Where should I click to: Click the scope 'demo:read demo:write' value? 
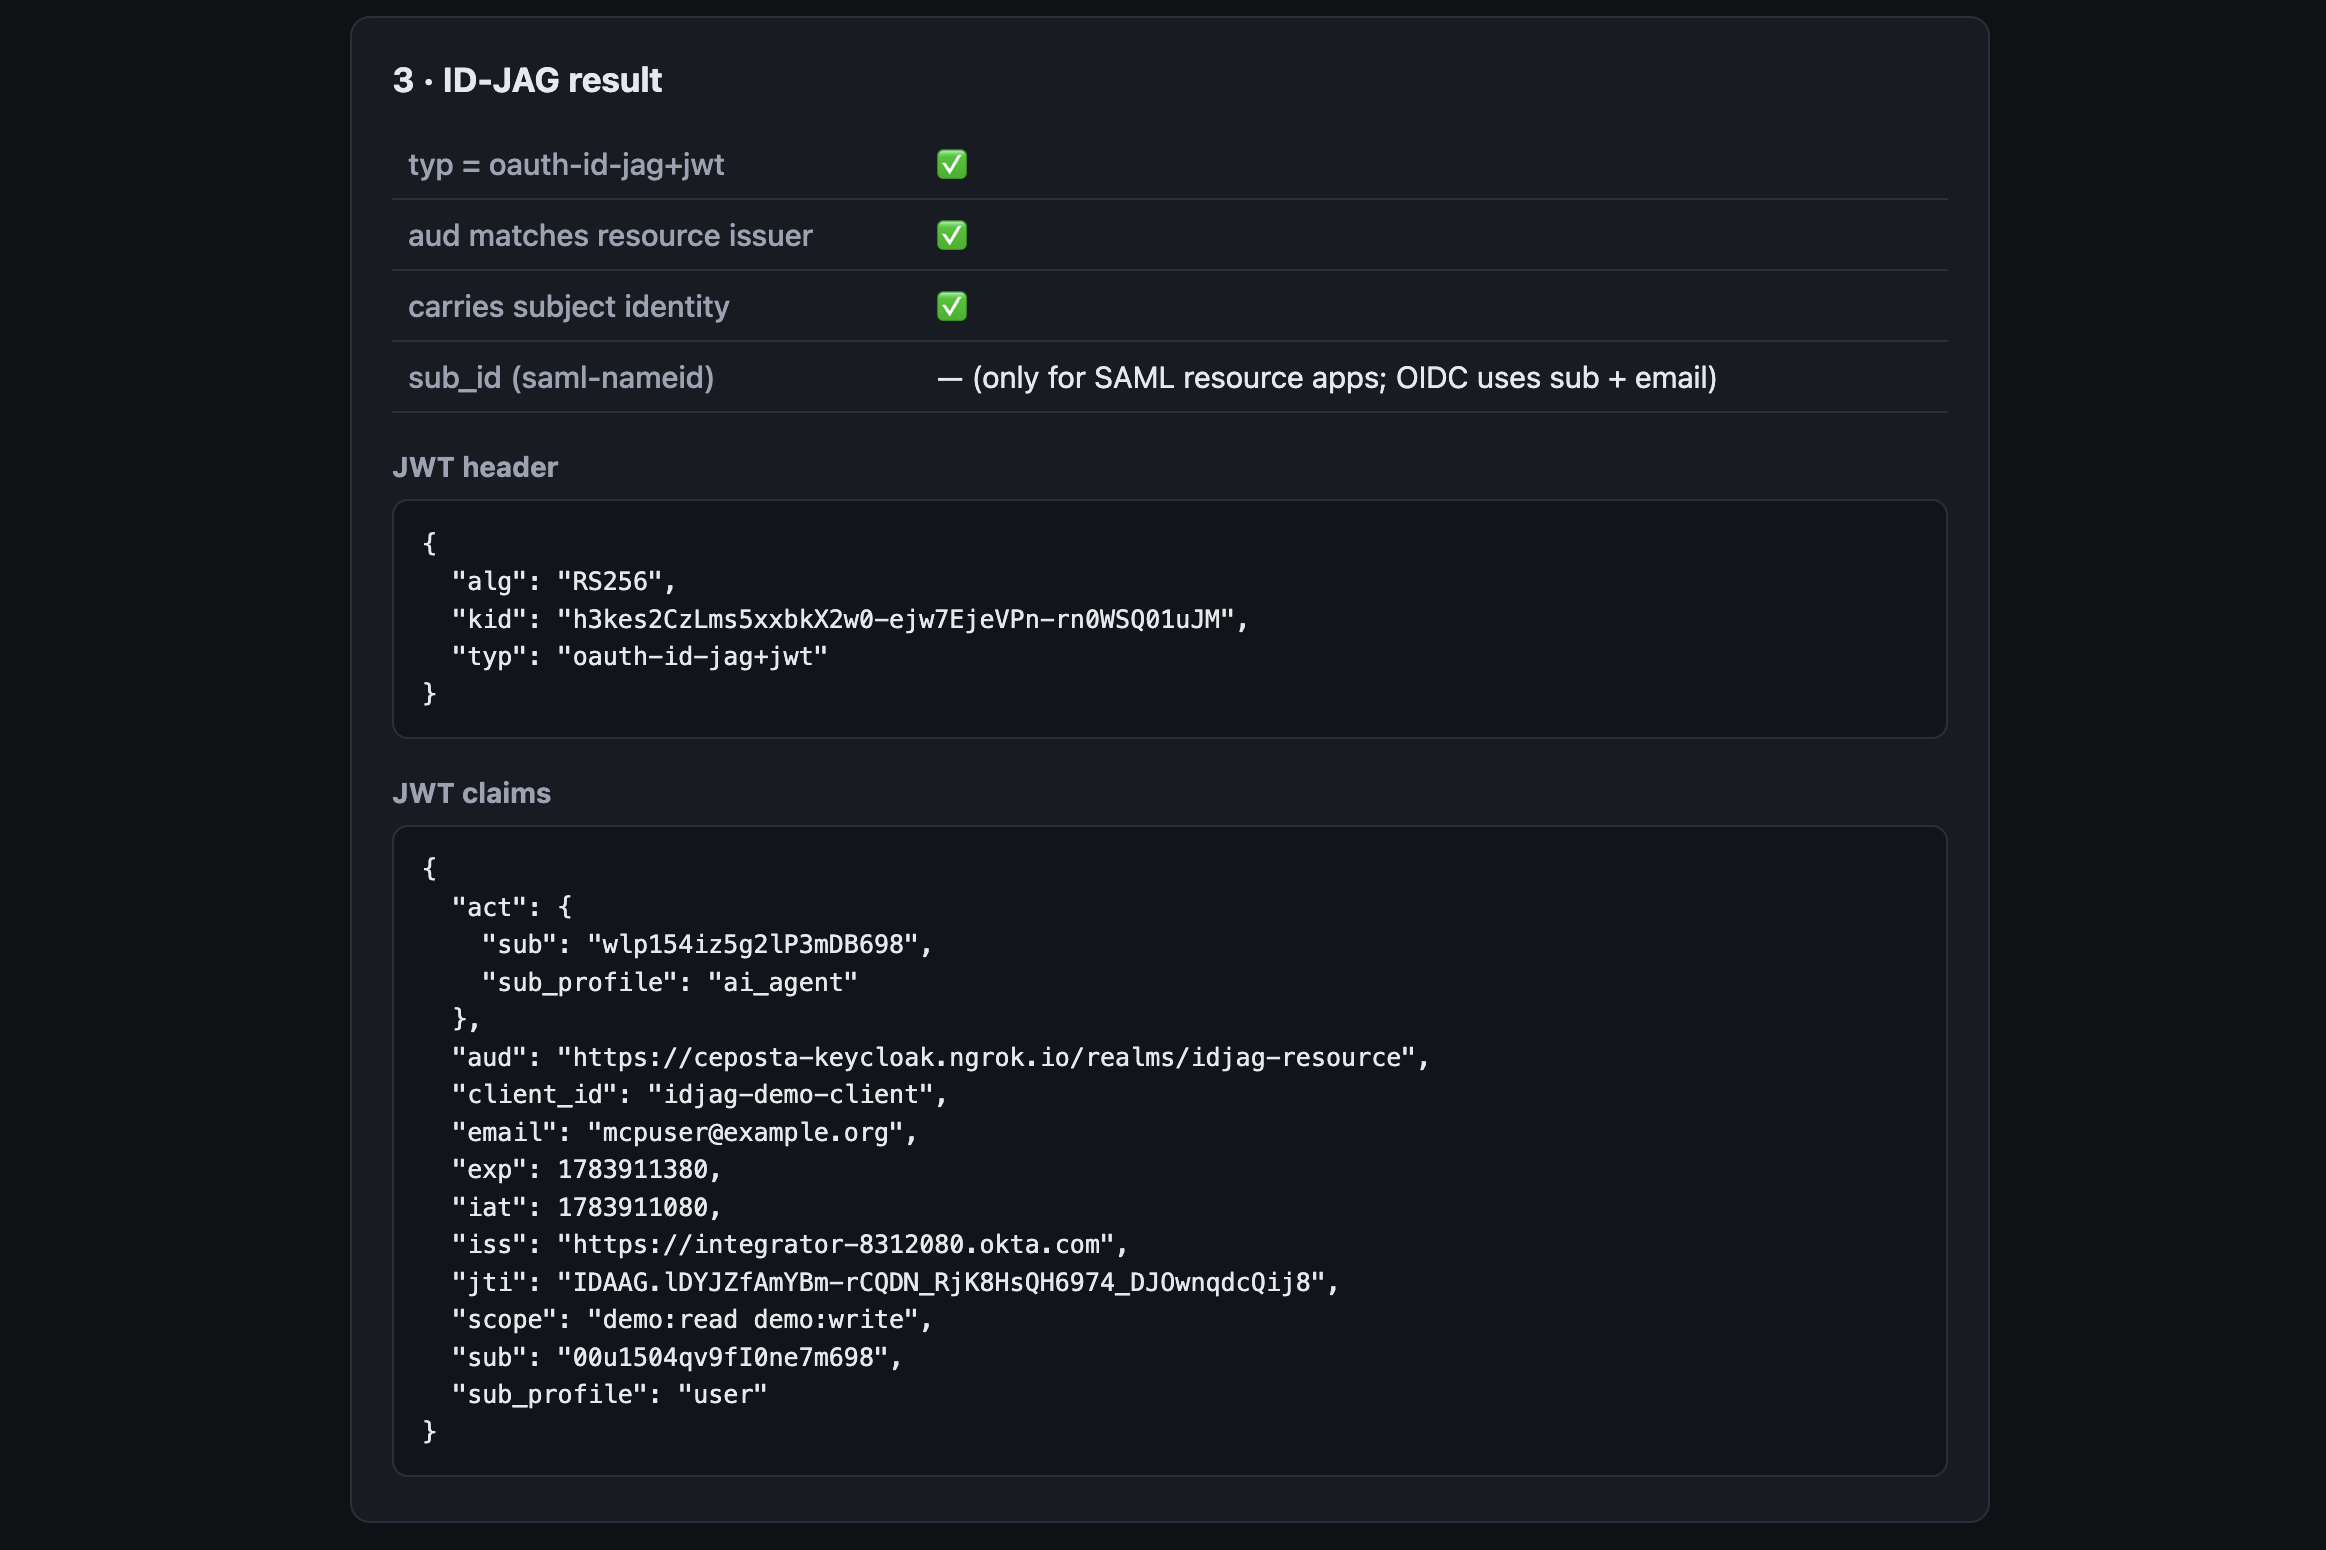(x=753, y=1319)
